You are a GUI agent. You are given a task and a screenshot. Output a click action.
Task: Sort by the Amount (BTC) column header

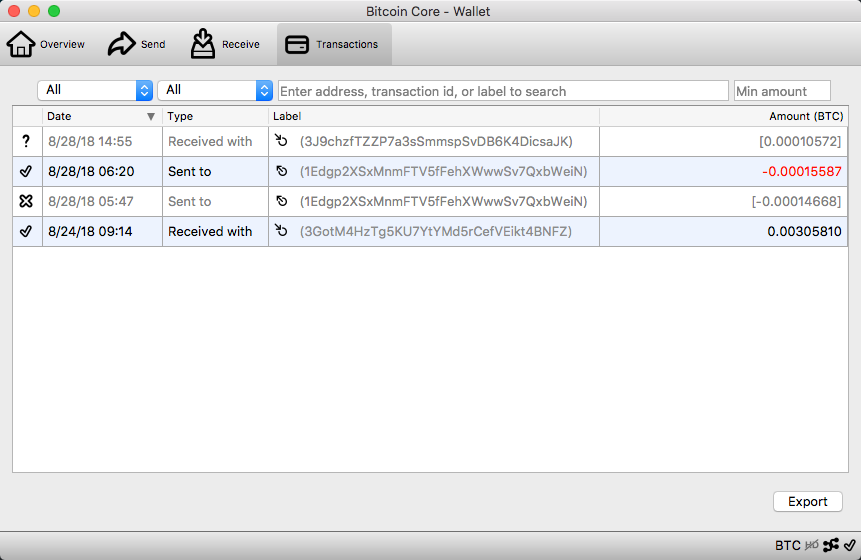724,116
